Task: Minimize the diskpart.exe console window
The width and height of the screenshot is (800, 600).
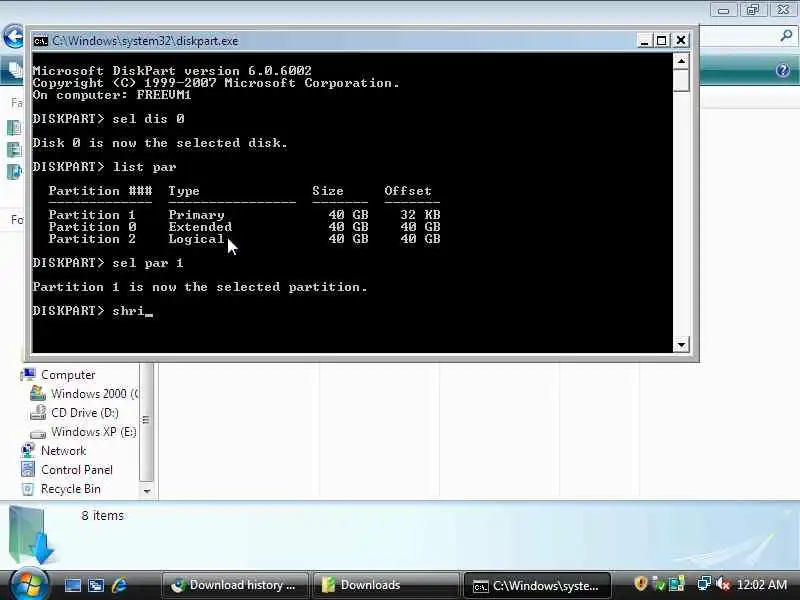Action: tap(644, 40)
